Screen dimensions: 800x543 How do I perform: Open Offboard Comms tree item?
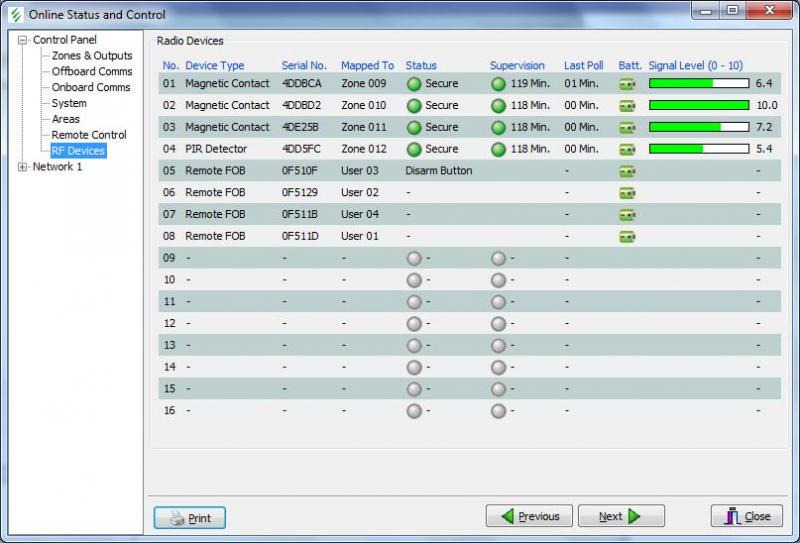click(x=92, y=72)
